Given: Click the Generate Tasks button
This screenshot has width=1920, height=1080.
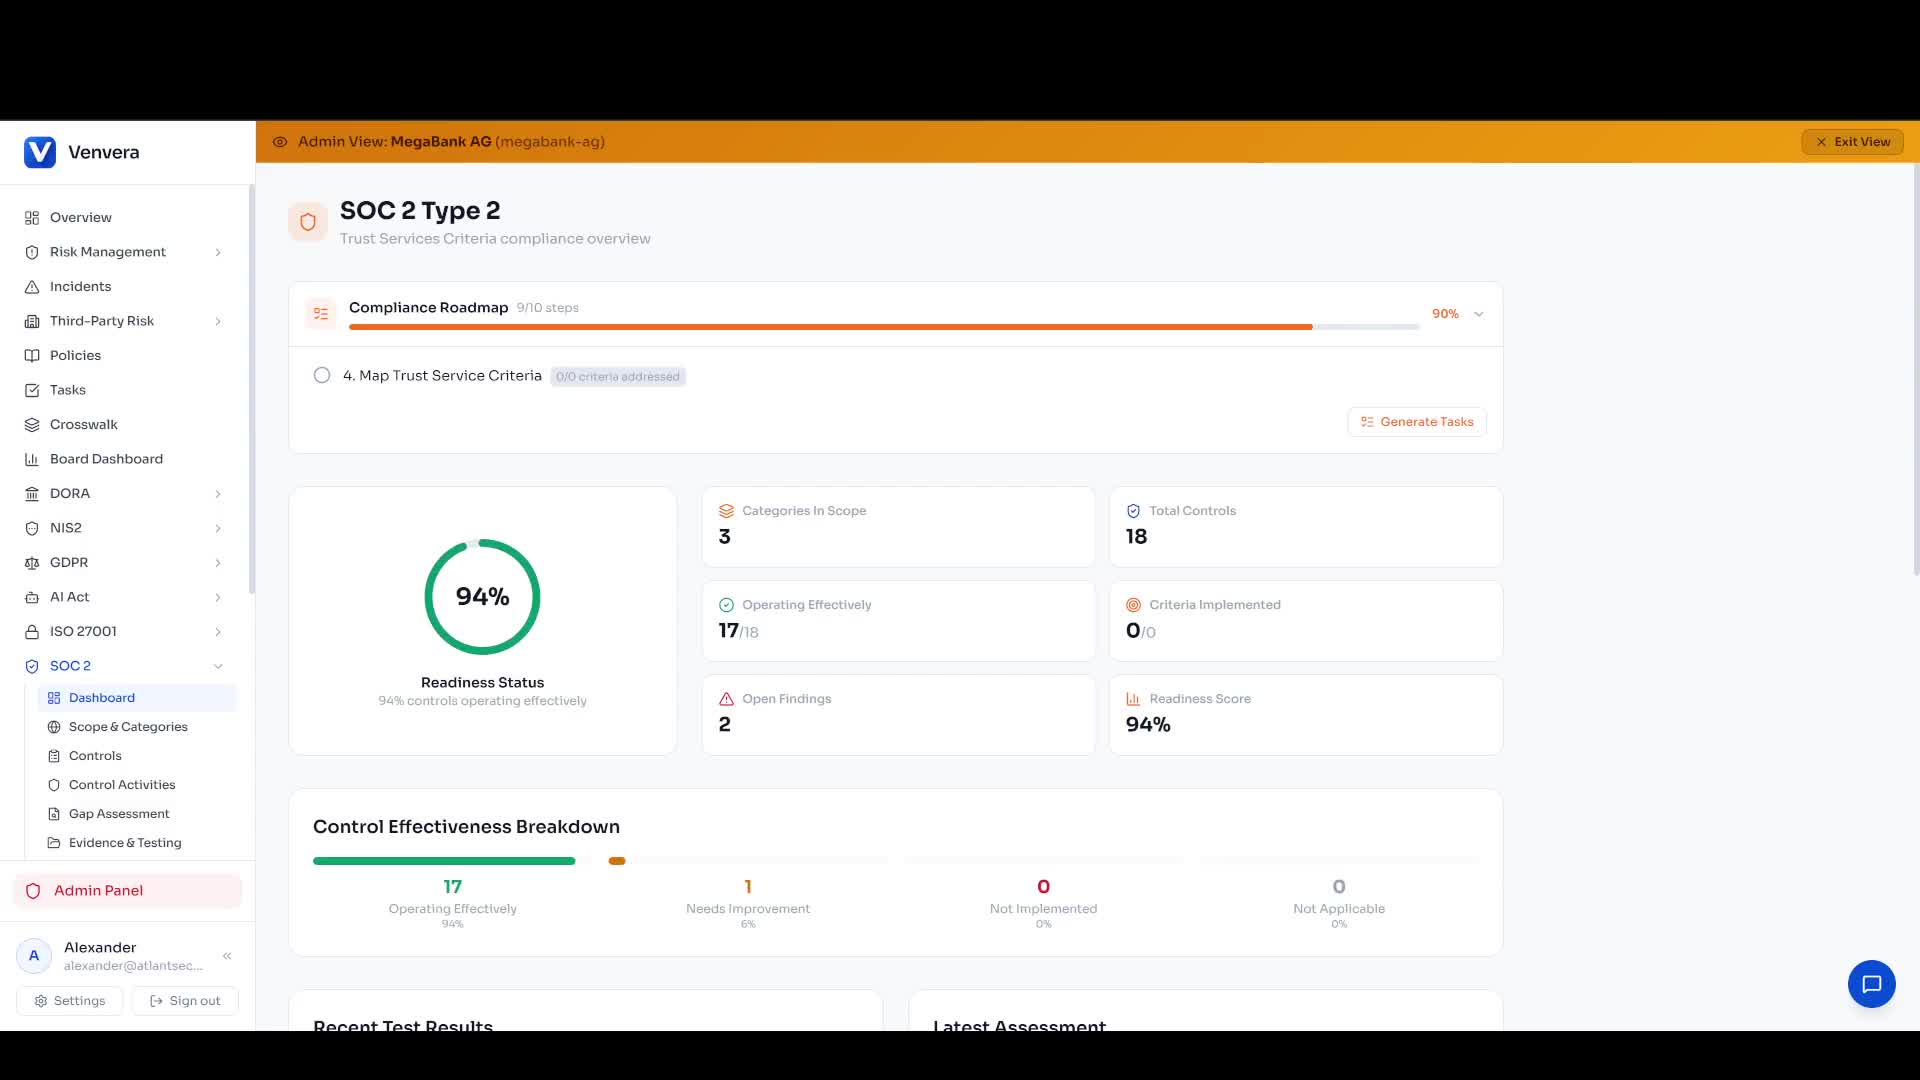Looking at the screenshot, I should (1417, 422).
